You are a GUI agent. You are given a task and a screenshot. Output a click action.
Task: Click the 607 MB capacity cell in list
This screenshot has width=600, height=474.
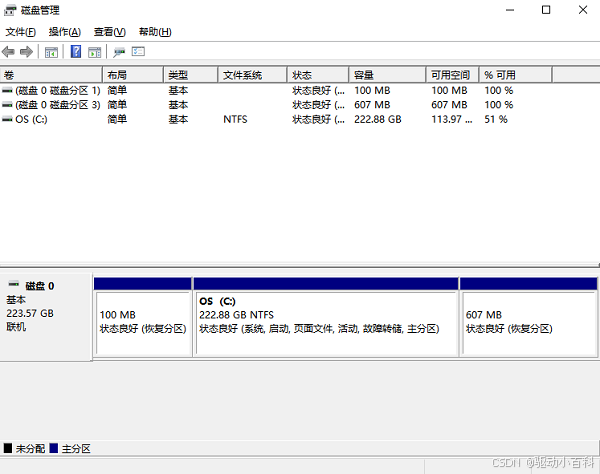point(372,105)
